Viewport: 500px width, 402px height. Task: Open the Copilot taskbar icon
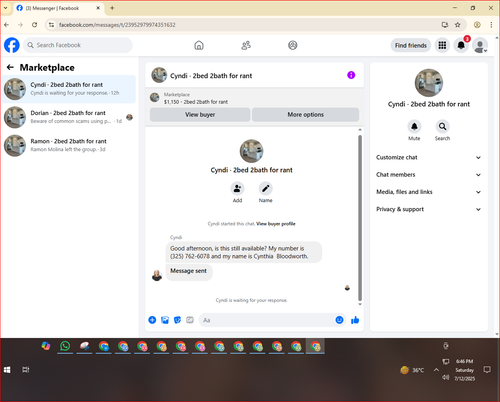[x=46, y=346]
